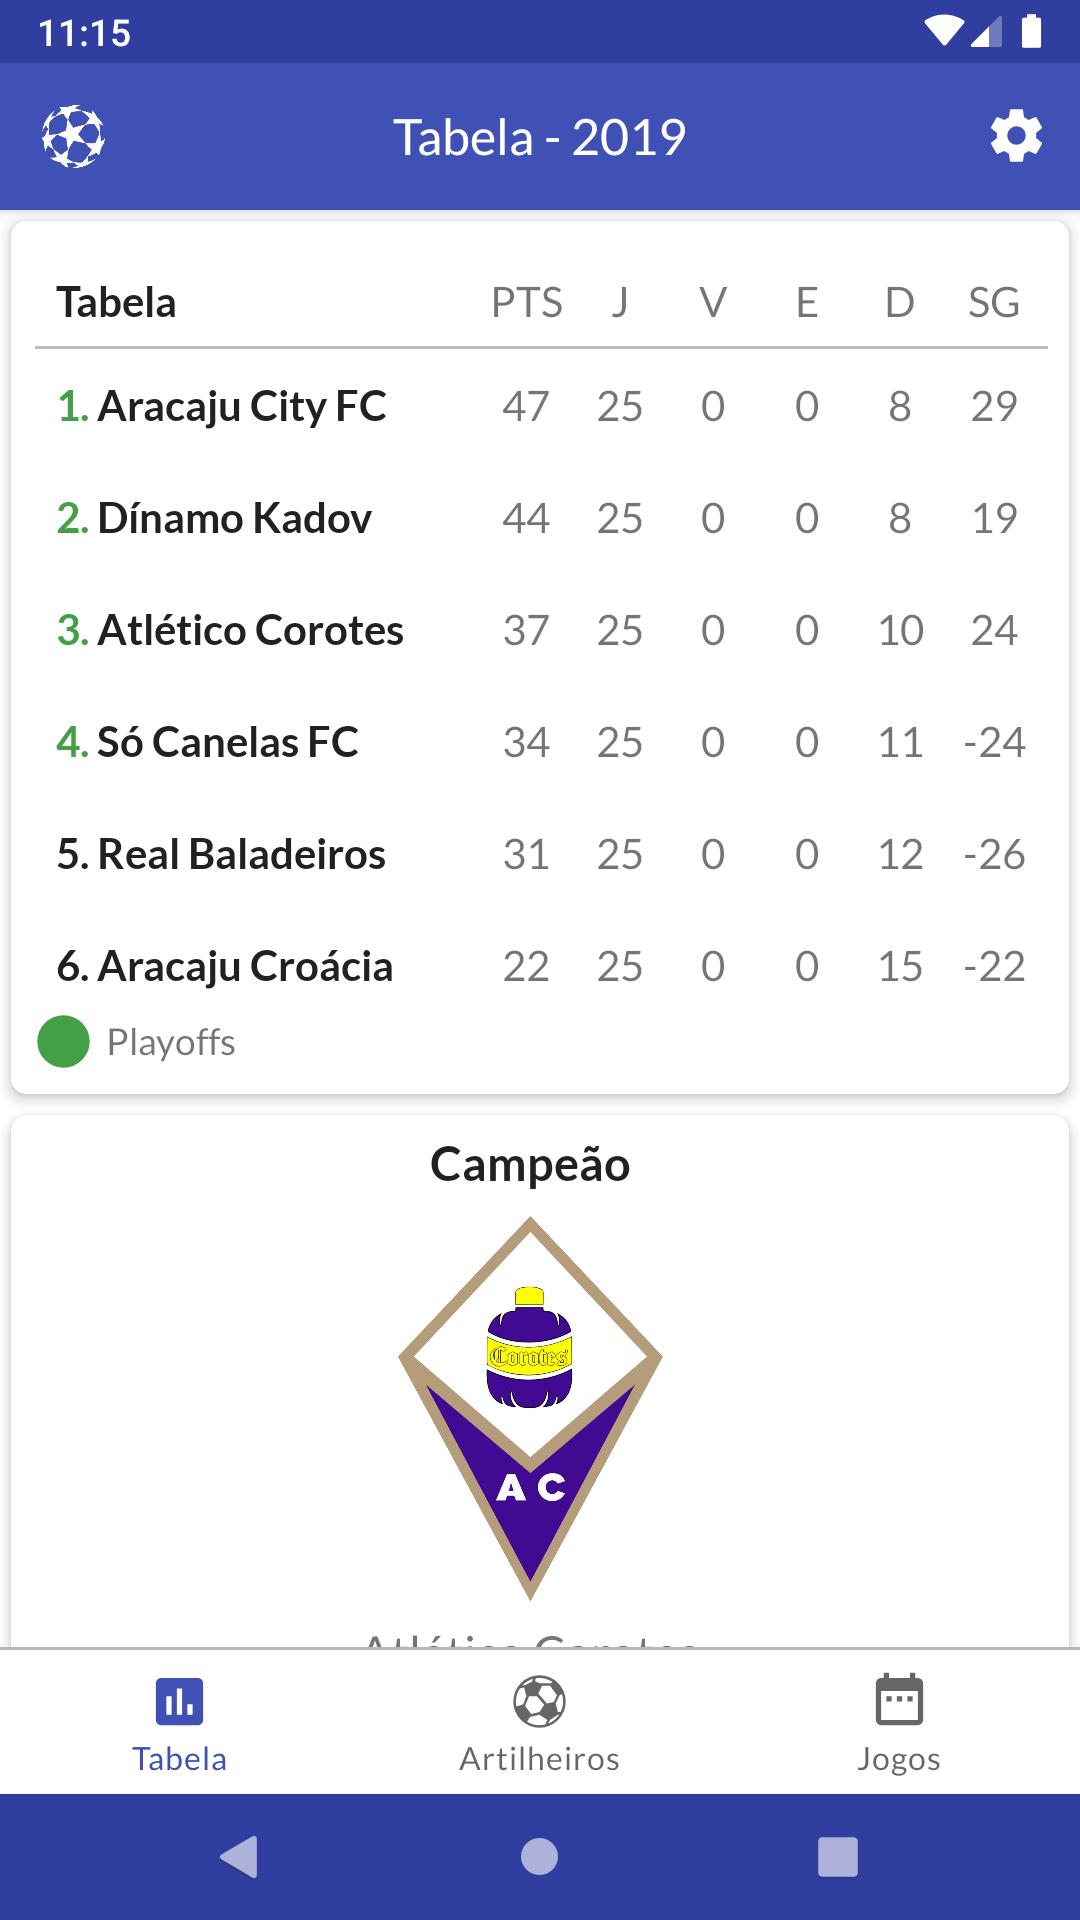Tap the Android back triangle button
This screenshot has height=1920, width=1080.
pos(240,1857)
